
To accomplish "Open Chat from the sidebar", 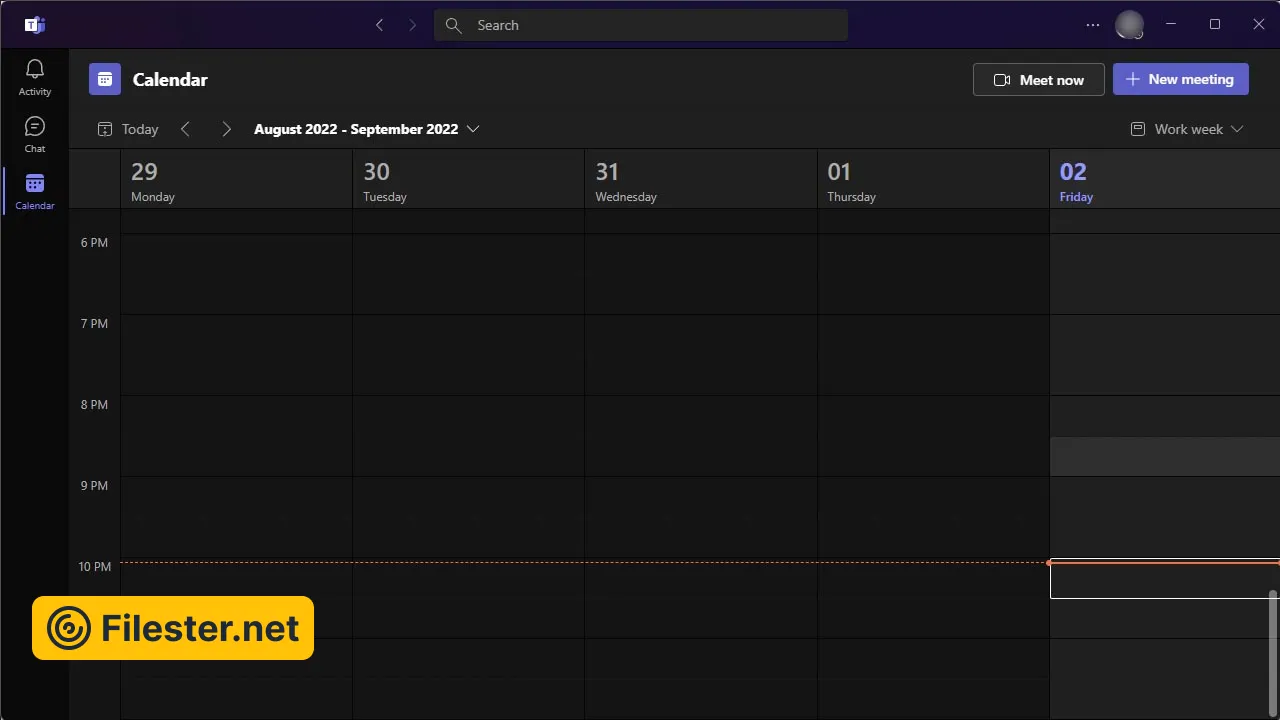I will 35,133.
